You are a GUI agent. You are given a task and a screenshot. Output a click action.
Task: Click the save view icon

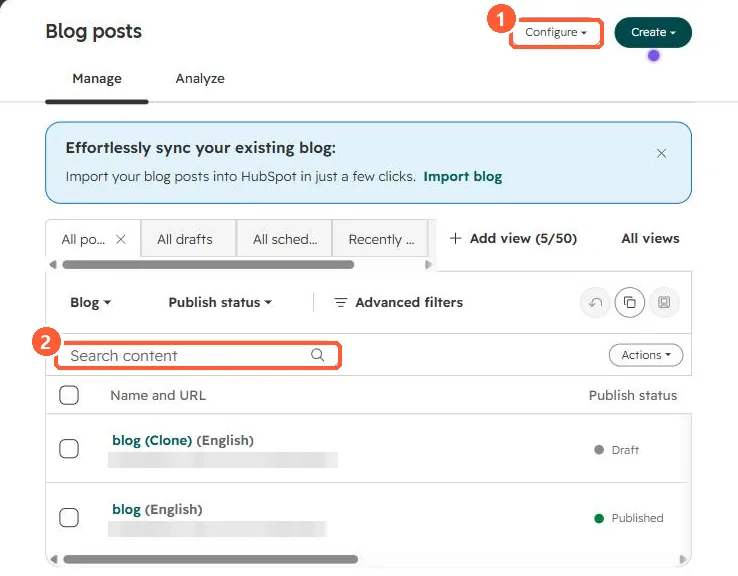[664, 302]
